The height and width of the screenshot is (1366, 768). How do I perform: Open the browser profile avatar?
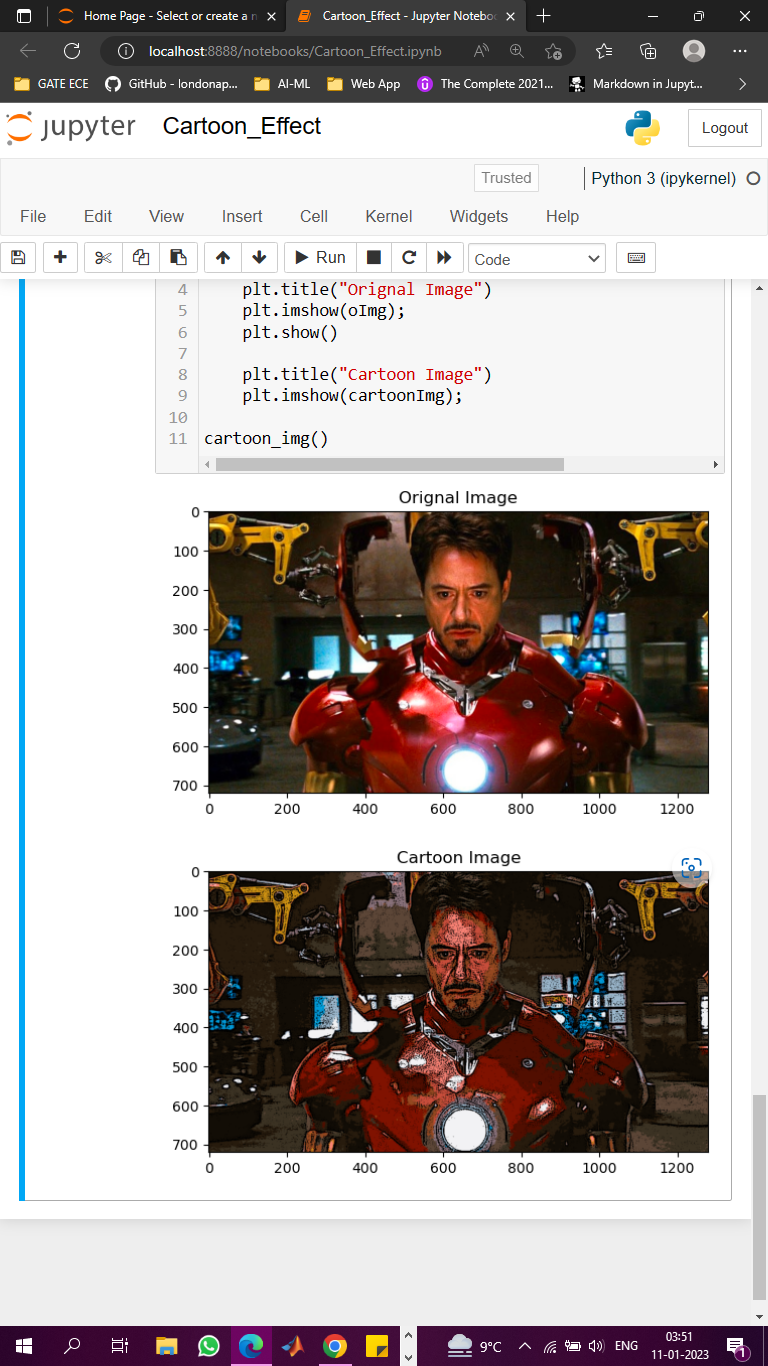693,51
